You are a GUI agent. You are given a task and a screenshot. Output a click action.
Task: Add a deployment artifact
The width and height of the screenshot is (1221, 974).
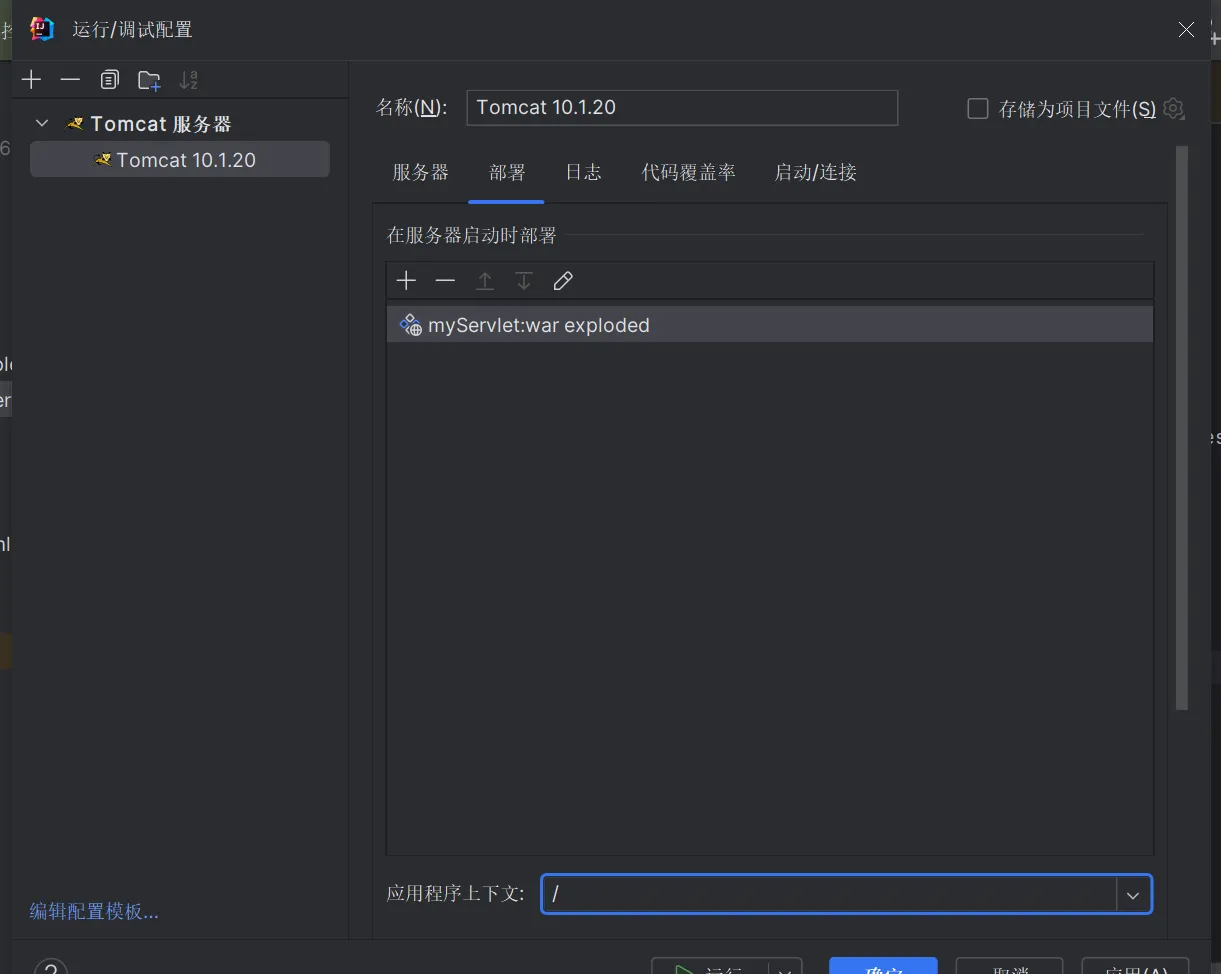click(x=406, y=281)
